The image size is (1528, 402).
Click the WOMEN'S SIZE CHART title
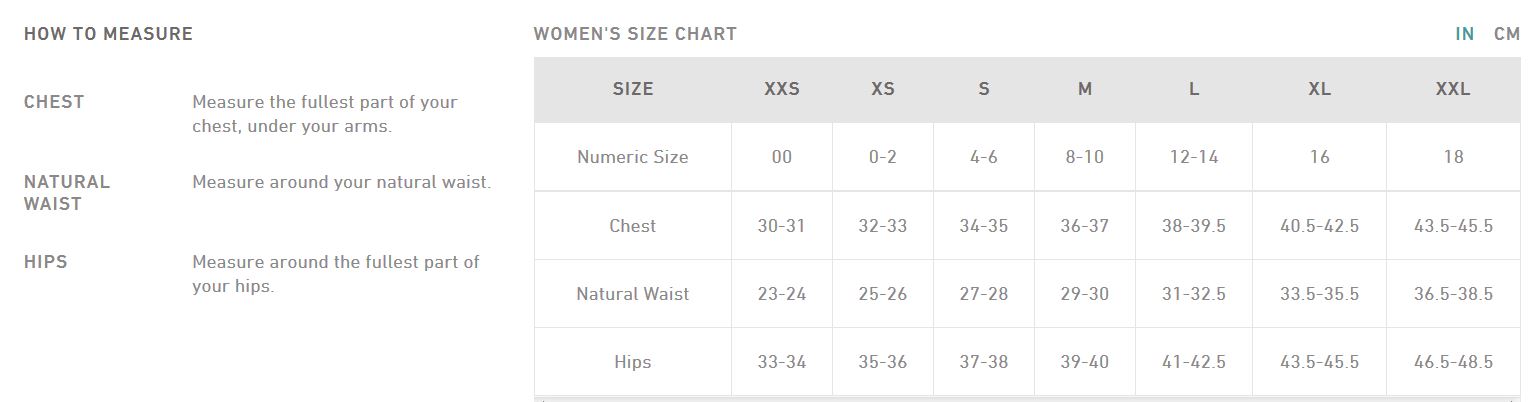click(635, 33)
